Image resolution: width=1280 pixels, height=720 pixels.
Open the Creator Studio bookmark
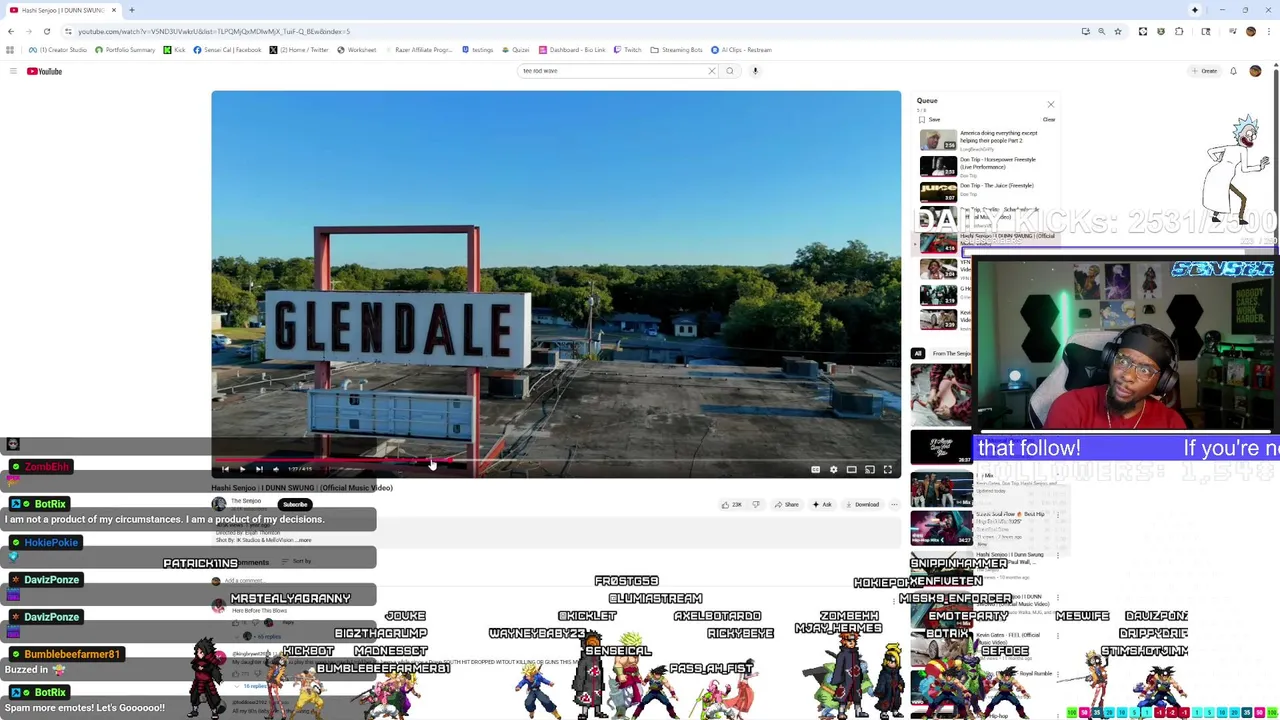[x=58, y=50]
